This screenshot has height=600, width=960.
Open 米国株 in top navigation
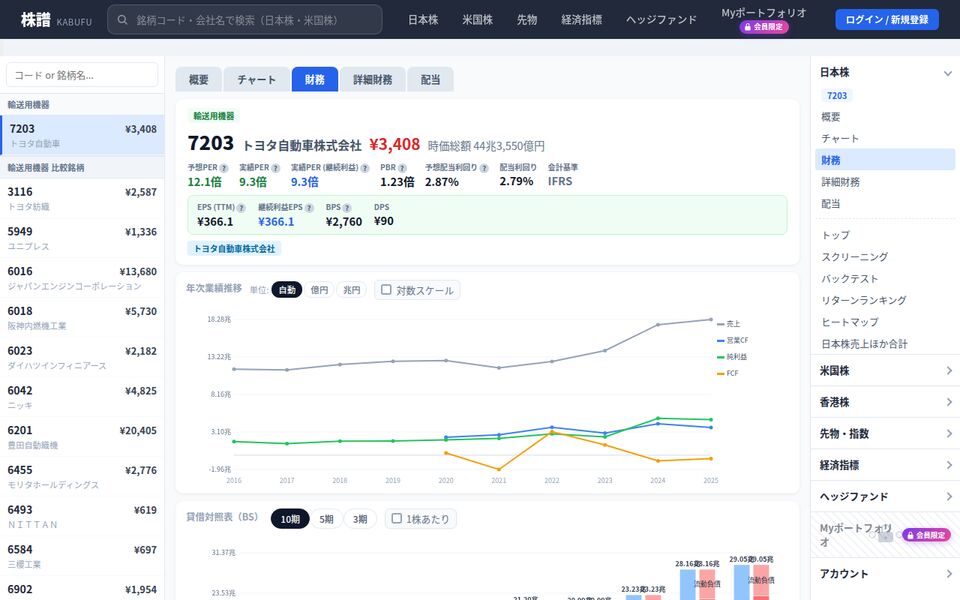pos(478,20)
